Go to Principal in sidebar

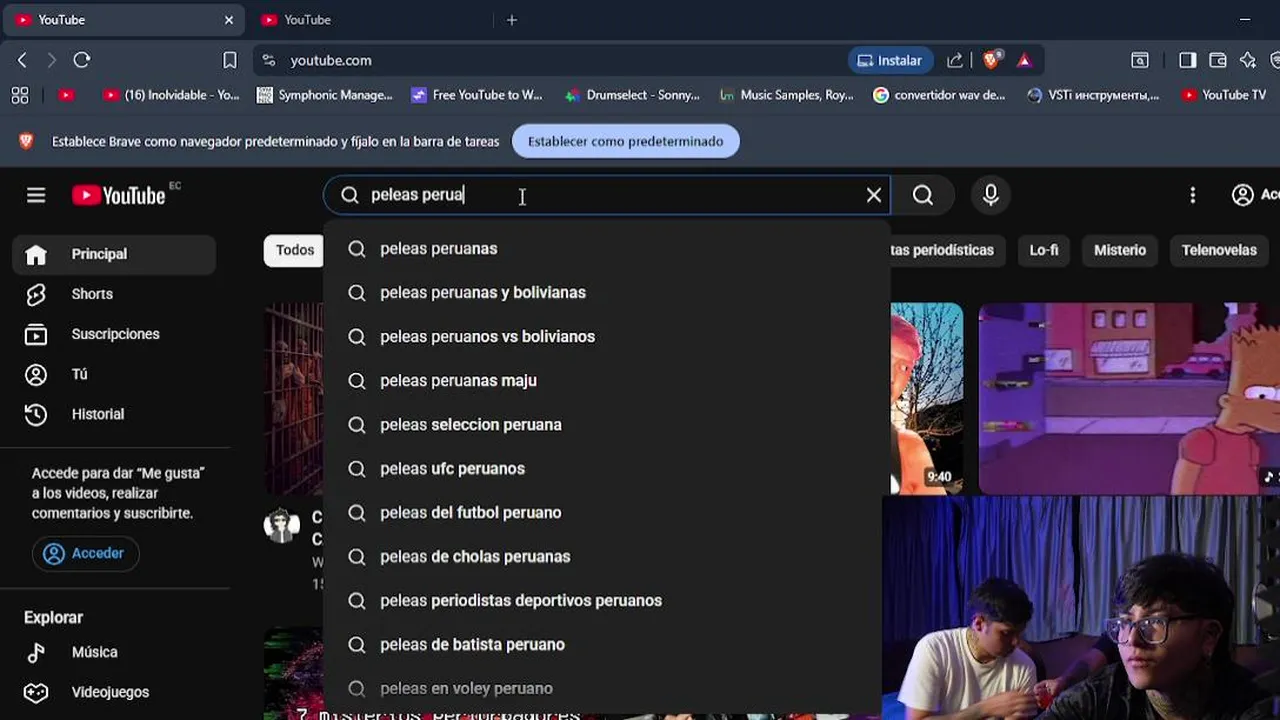point(114,254)
